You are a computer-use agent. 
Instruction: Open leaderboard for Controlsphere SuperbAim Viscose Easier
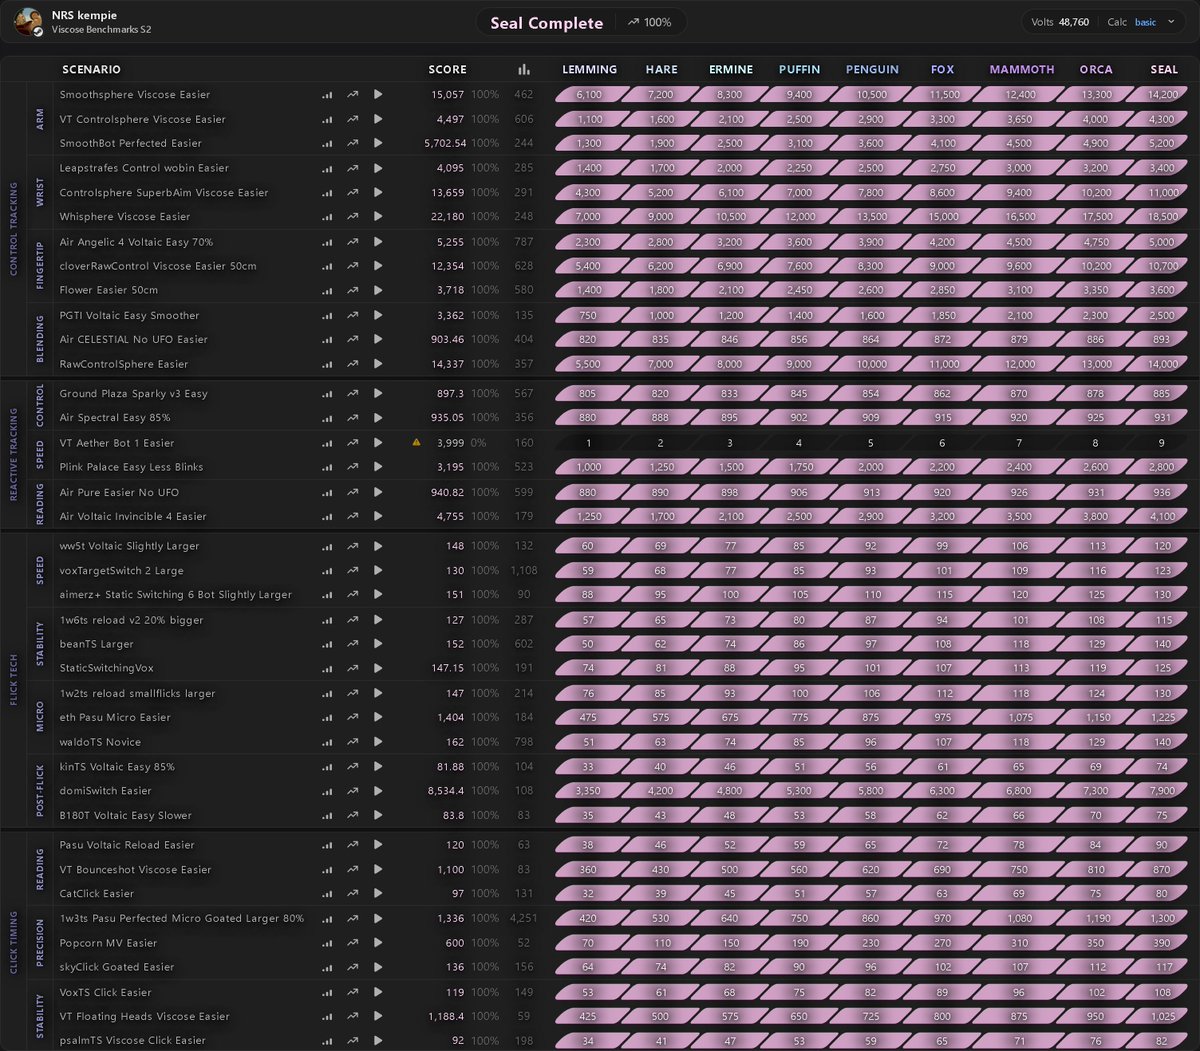point(327,193)
